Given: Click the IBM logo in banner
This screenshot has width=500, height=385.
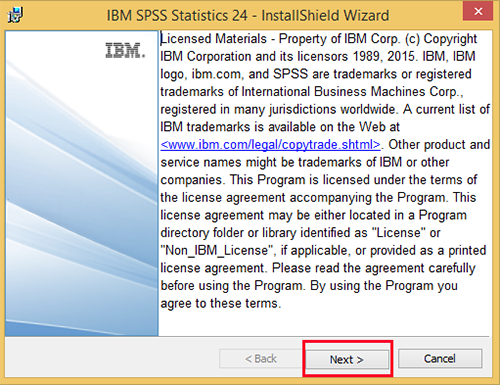Looking at the screenshot, I should click(125, 51).
